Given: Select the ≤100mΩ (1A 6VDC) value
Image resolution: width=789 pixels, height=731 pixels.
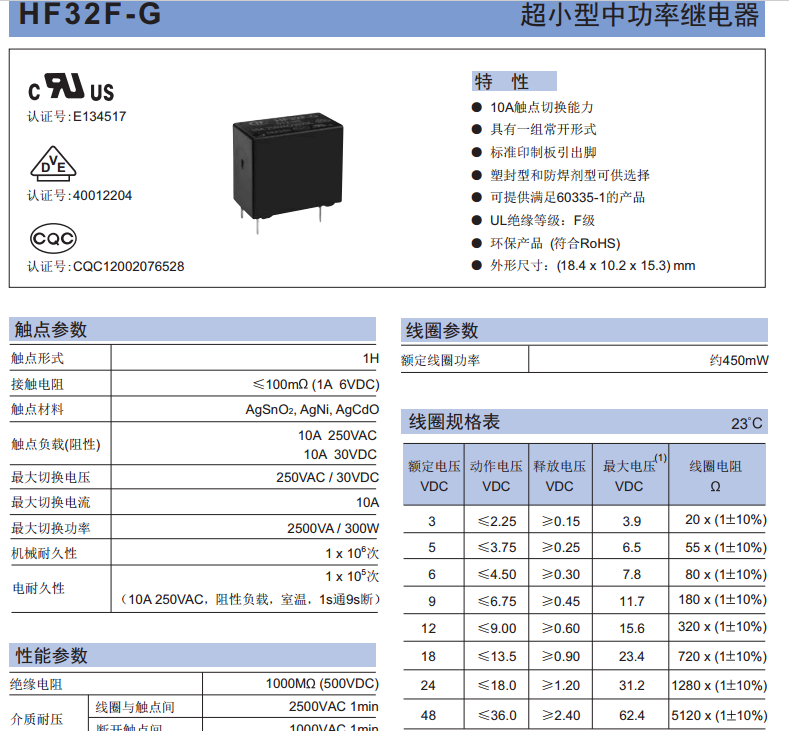Looking at the screenshot, I should pos(316,385).
